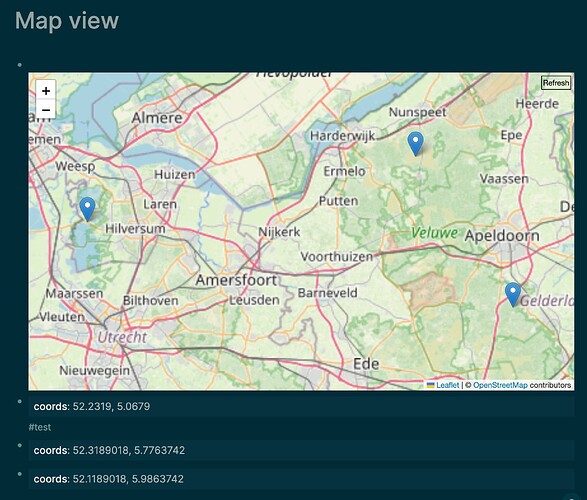Click the Refresh button on the map

(x=556, y=83)
